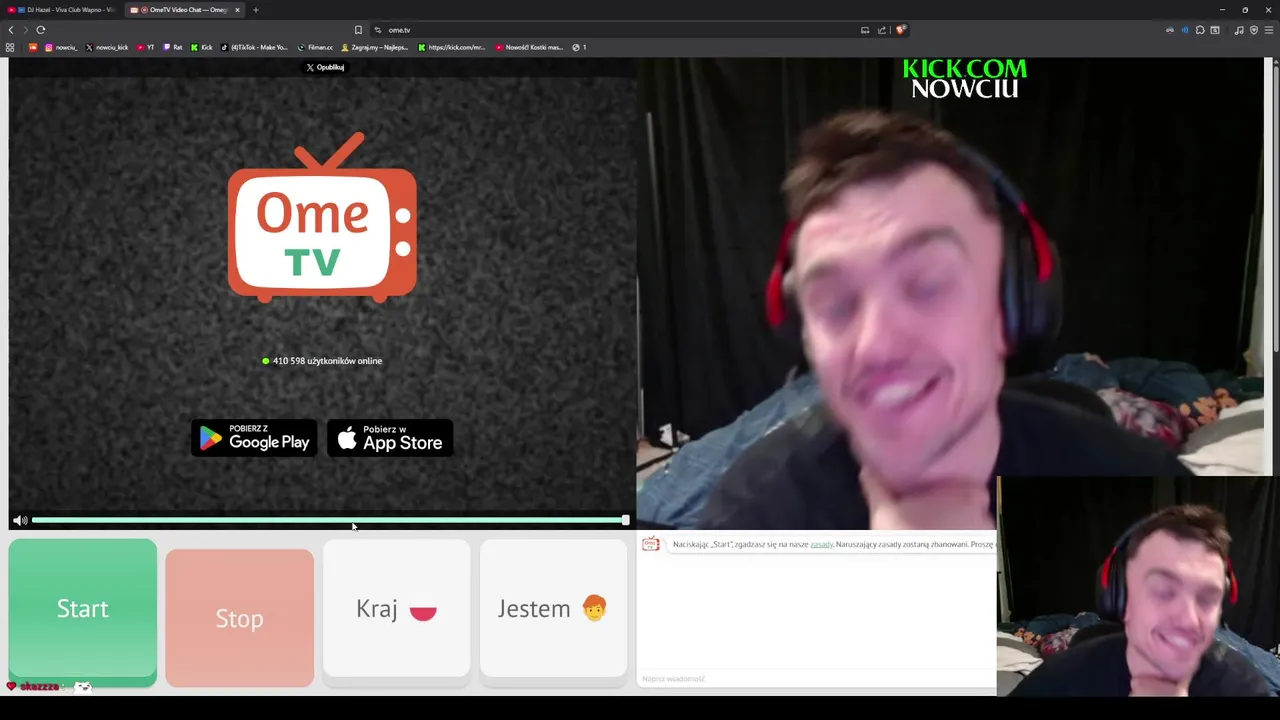The width and height of the screenshot is (1280, 720).
Task: Open a new browser tab
Action: 255,10
